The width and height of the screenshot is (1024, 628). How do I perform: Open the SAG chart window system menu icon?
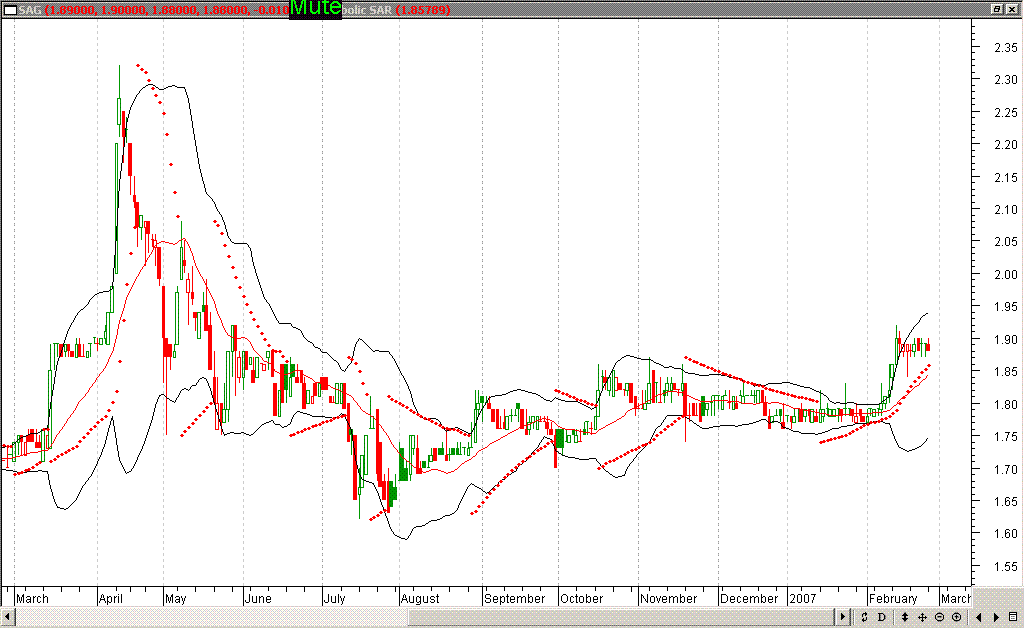tap(10, 10)
